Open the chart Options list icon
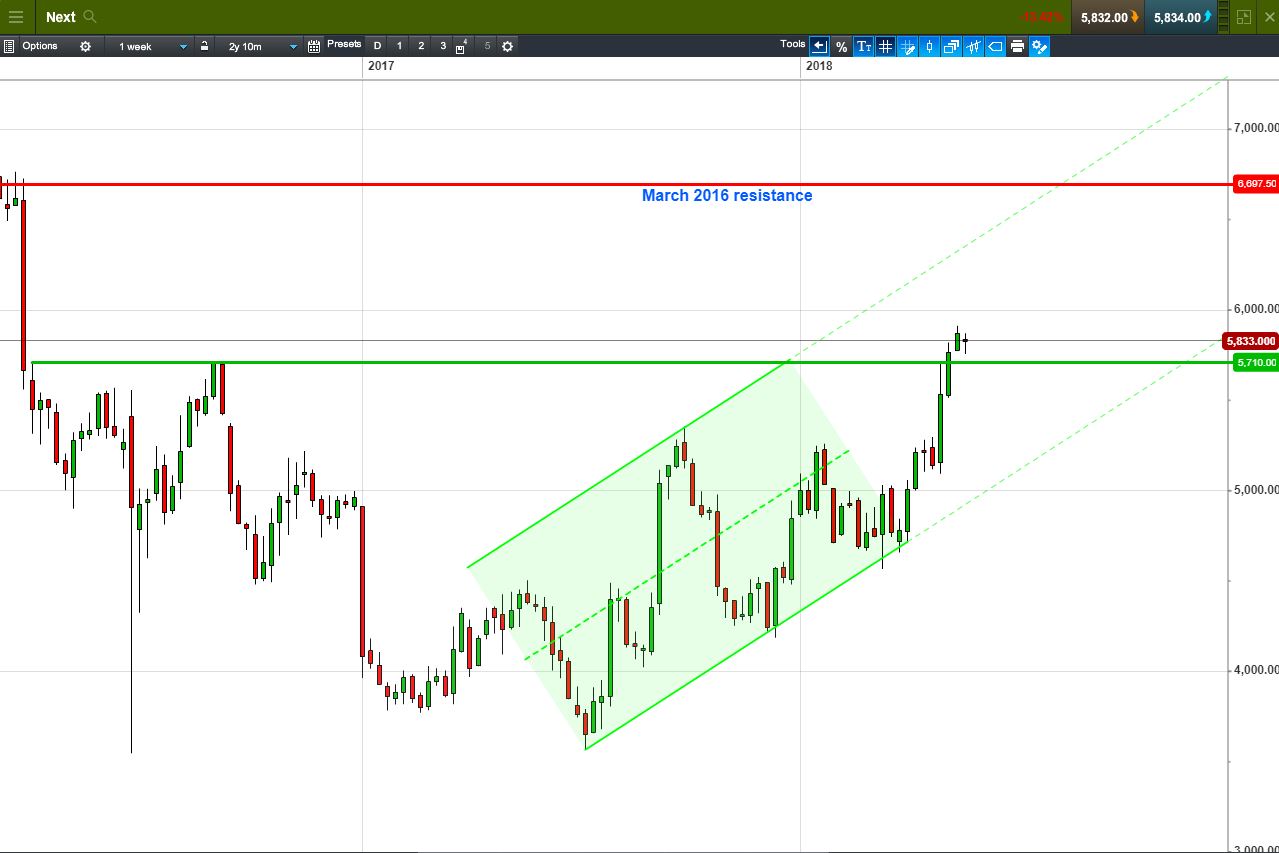 click(9, 46)
